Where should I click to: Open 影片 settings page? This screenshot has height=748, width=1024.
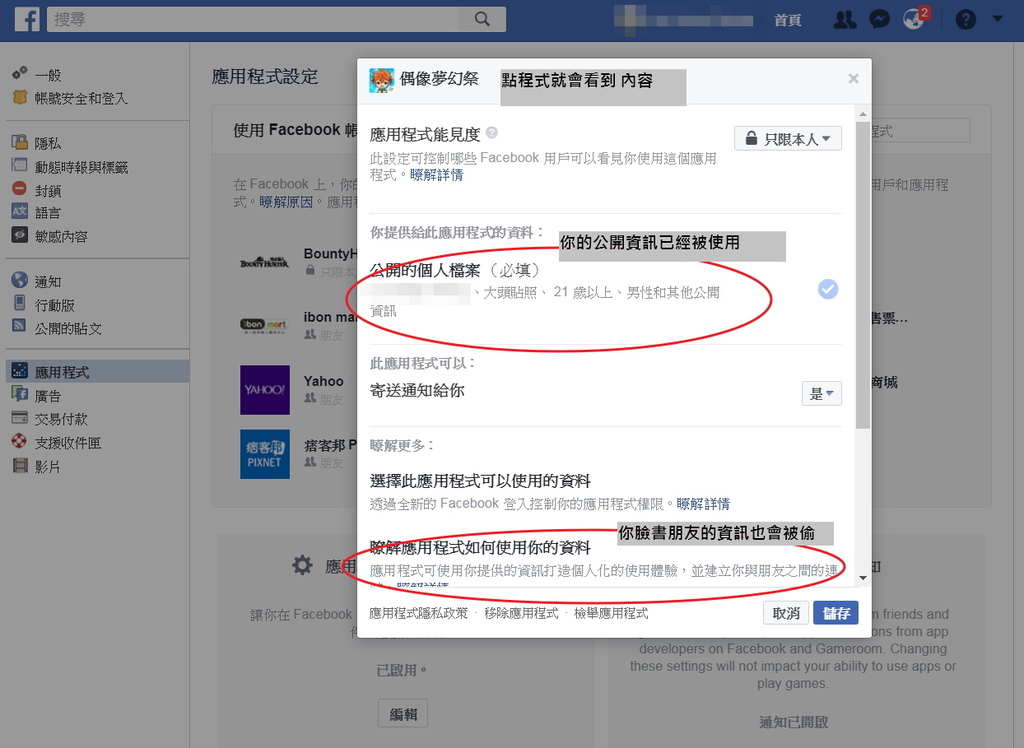pyautogui.click(x=47, y=467)
